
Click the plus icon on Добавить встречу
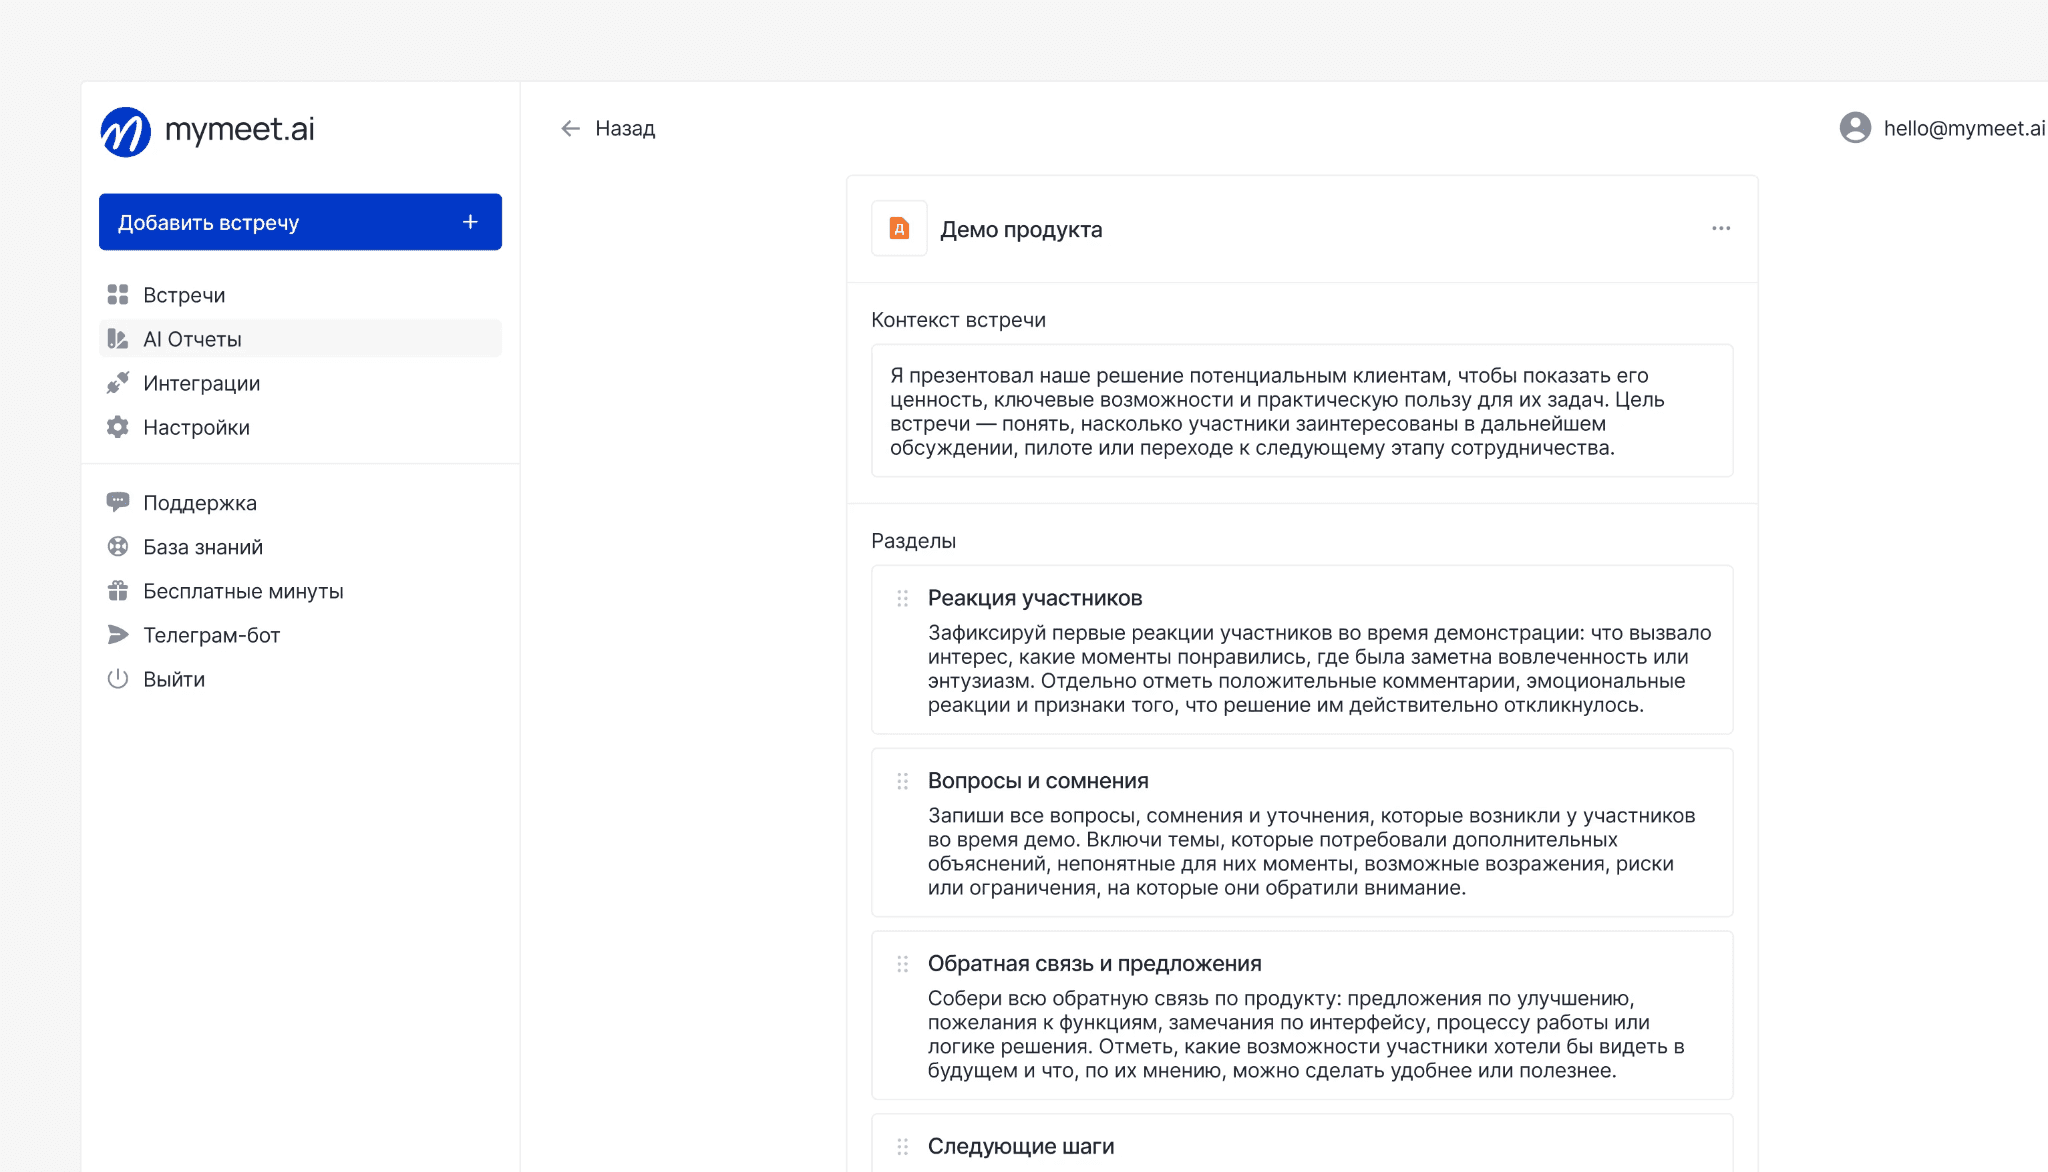pos(470,222)
